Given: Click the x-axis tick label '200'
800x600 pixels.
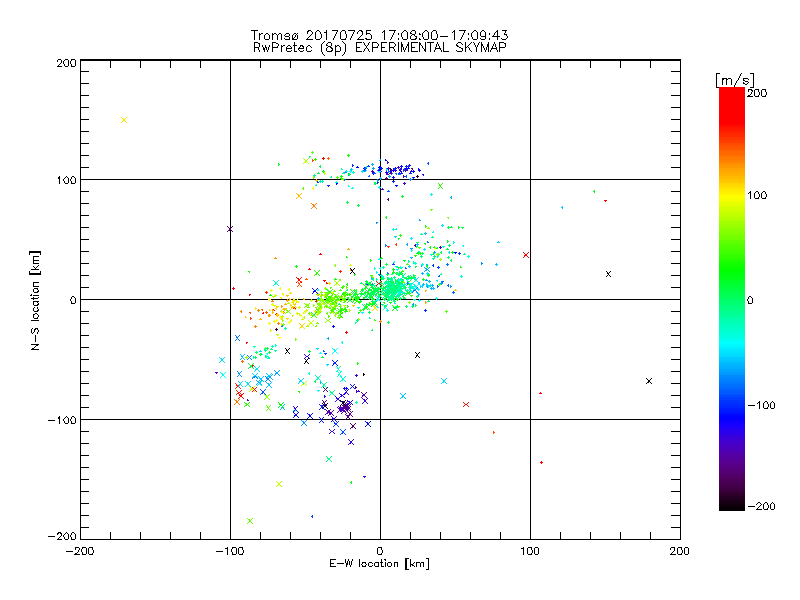Looking at the screenshot, I should click(x=680, y=551).
